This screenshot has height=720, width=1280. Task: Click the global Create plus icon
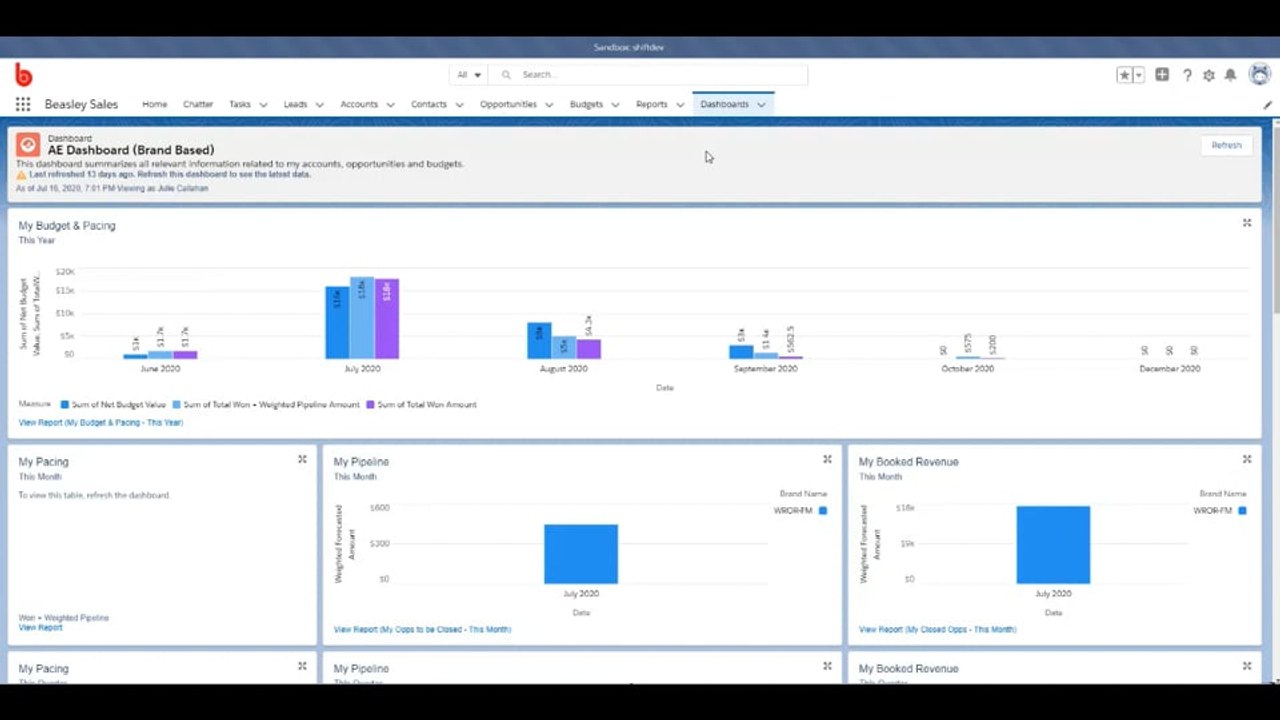1162,75
